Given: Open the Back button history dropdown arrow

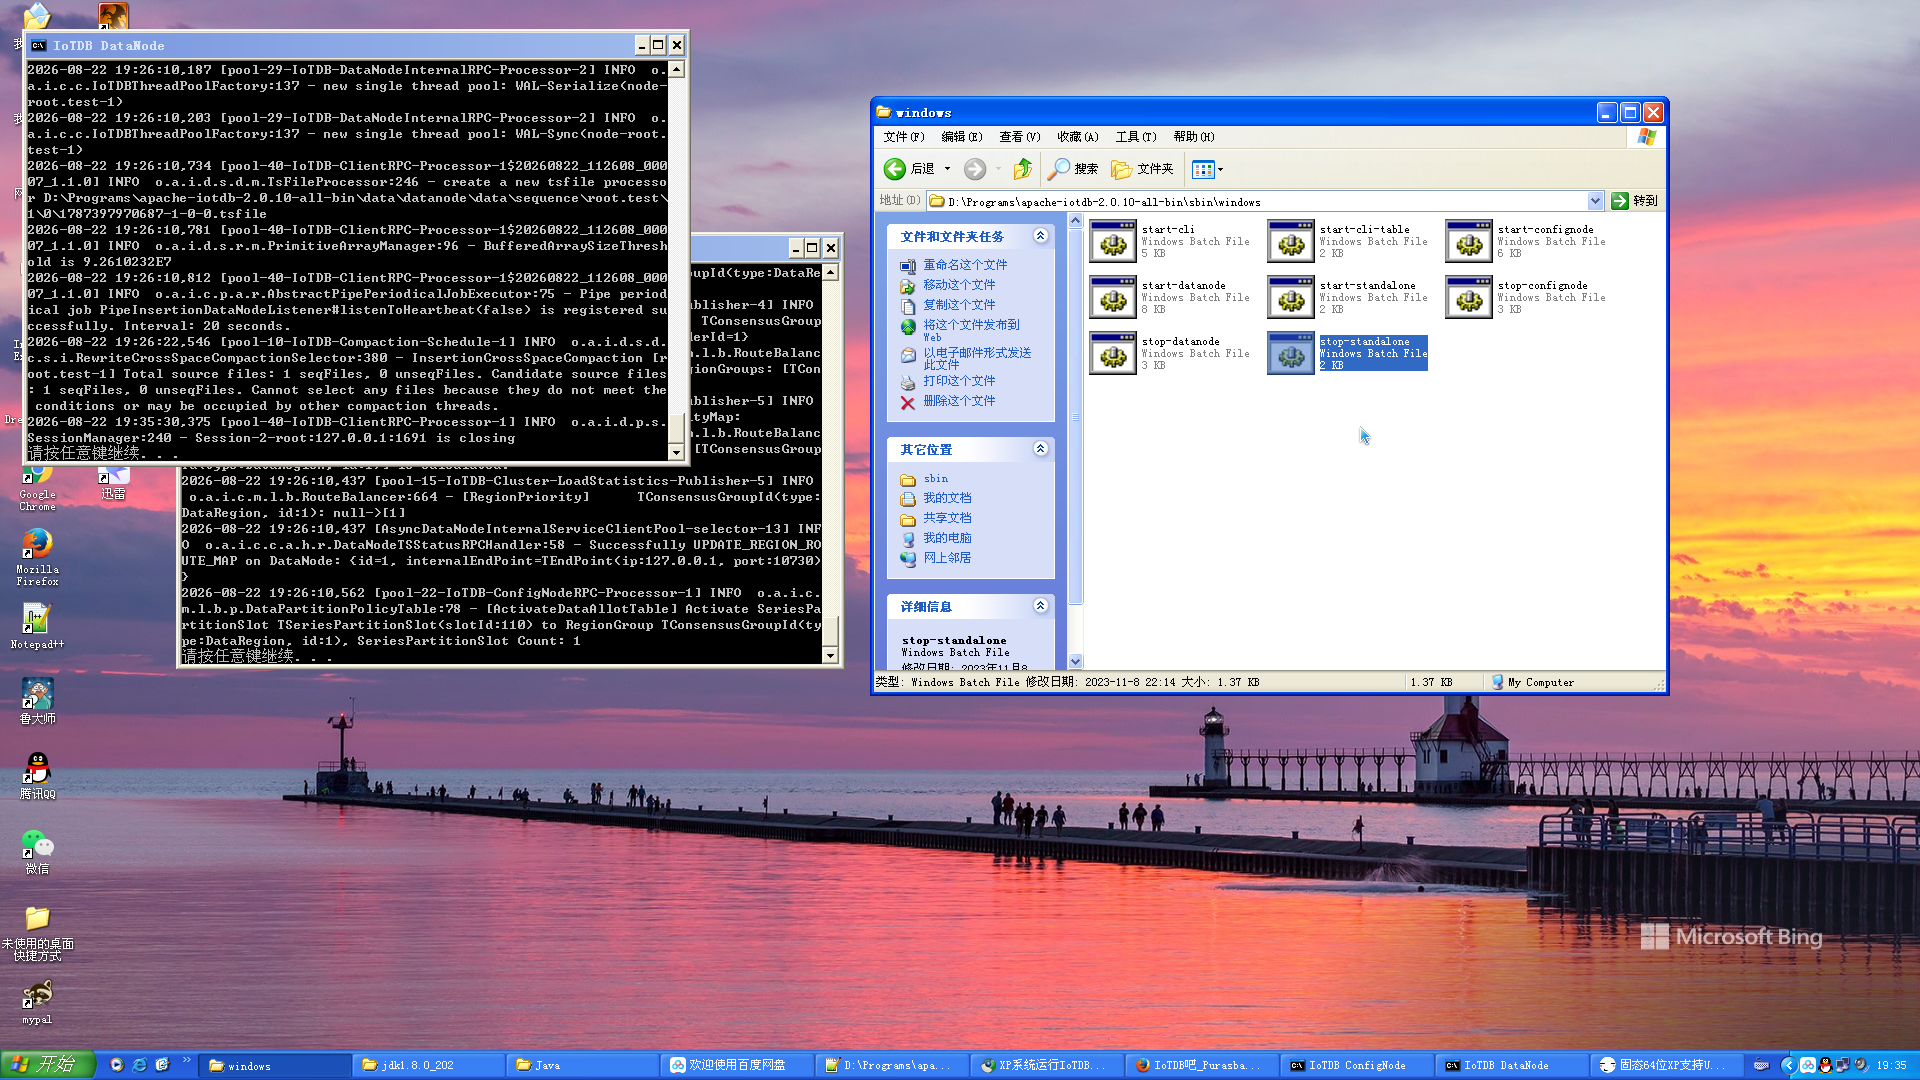Looking at the screenshot, I should click(x=947, y=169).
